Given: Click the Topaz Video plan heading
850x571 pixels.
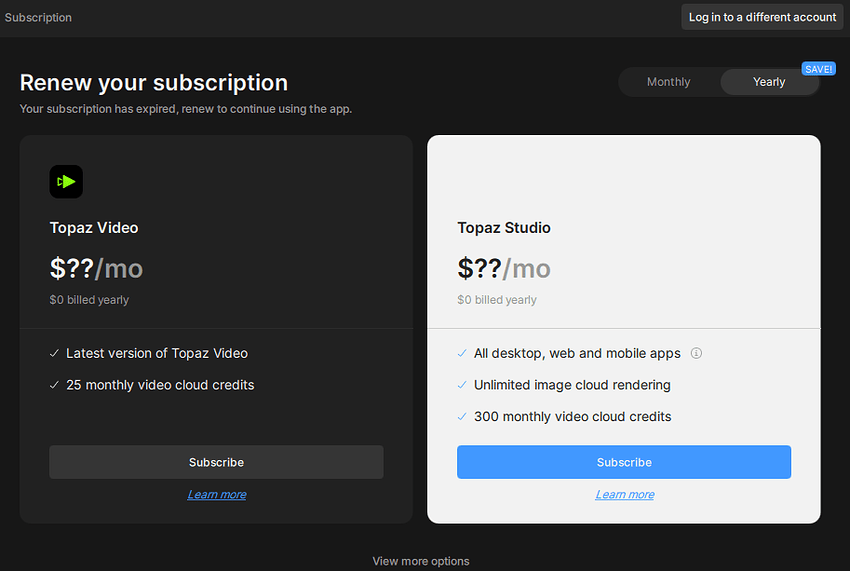Looking at the screenshot, I should click(94, 228).
